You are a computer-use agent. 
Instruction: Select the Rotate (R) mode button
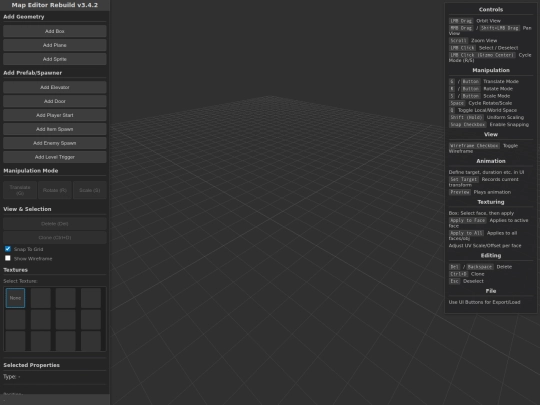(55, 190)
